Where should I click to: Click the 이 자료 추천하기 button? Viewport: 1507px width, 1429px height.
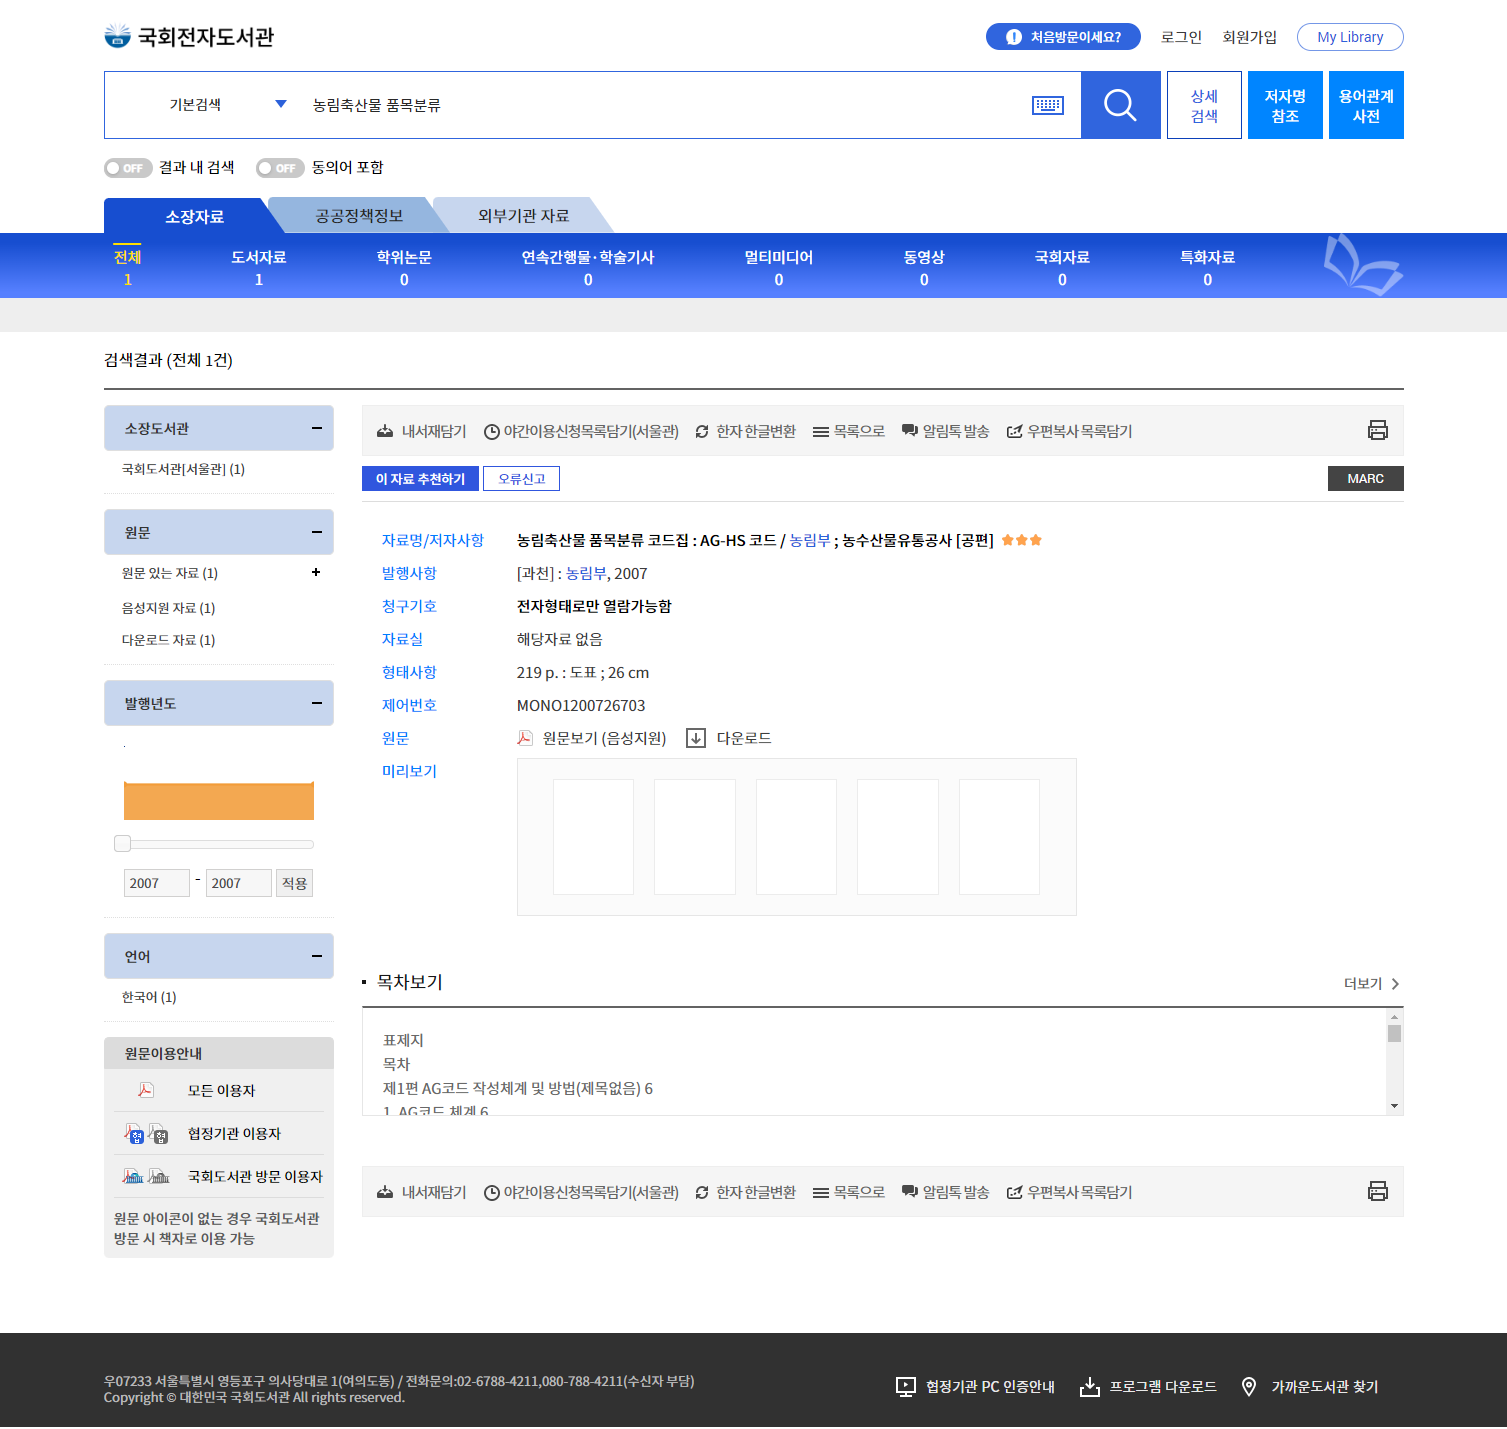tap(420, 479)
